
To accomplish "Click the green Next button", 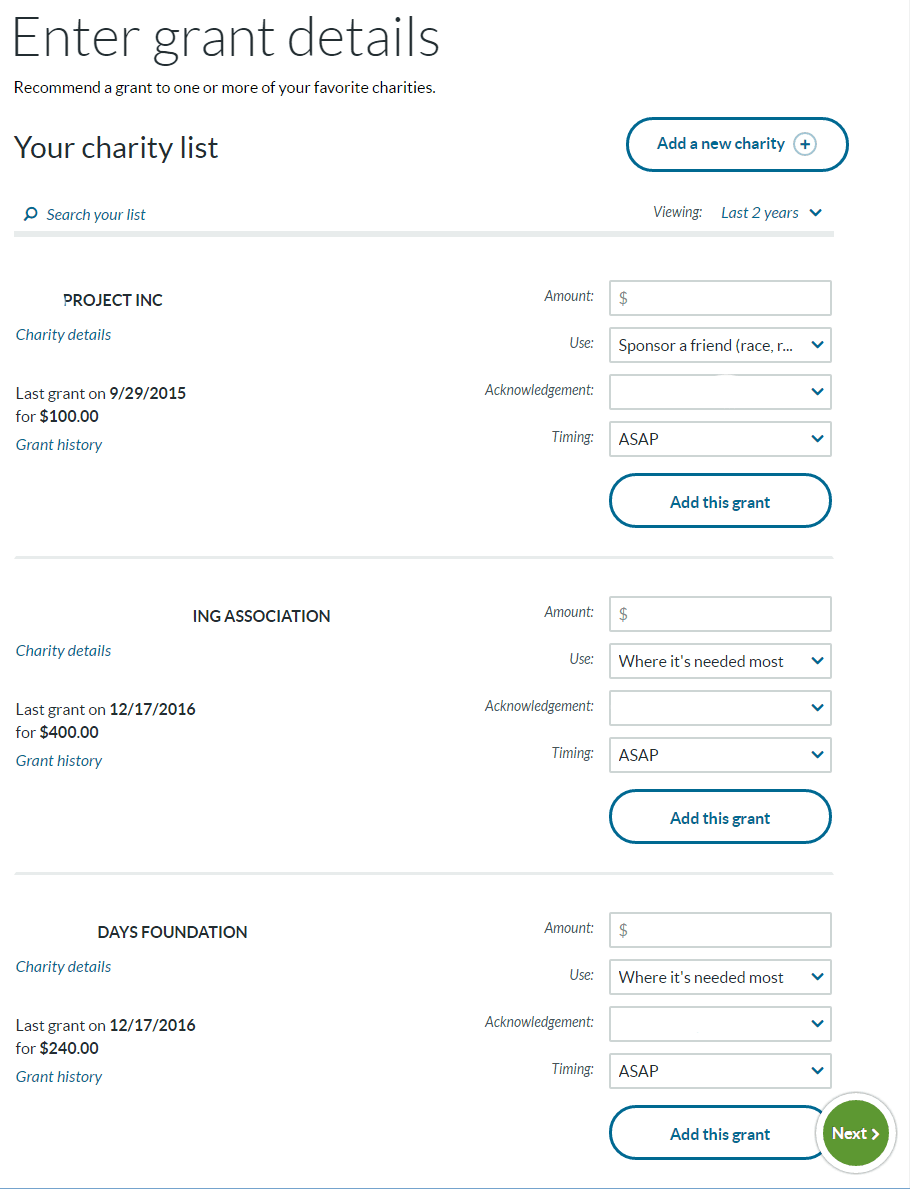I will click(855, 1133).
